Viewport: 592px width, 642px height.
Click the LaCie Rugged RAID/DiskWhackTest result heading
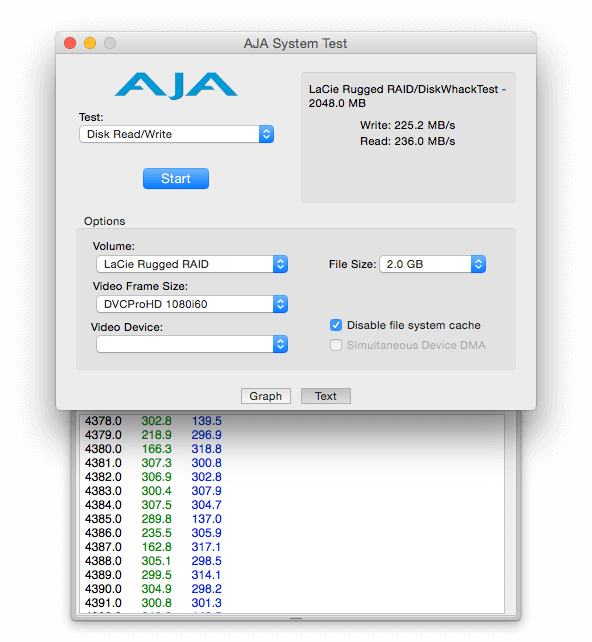pos(407,96)
